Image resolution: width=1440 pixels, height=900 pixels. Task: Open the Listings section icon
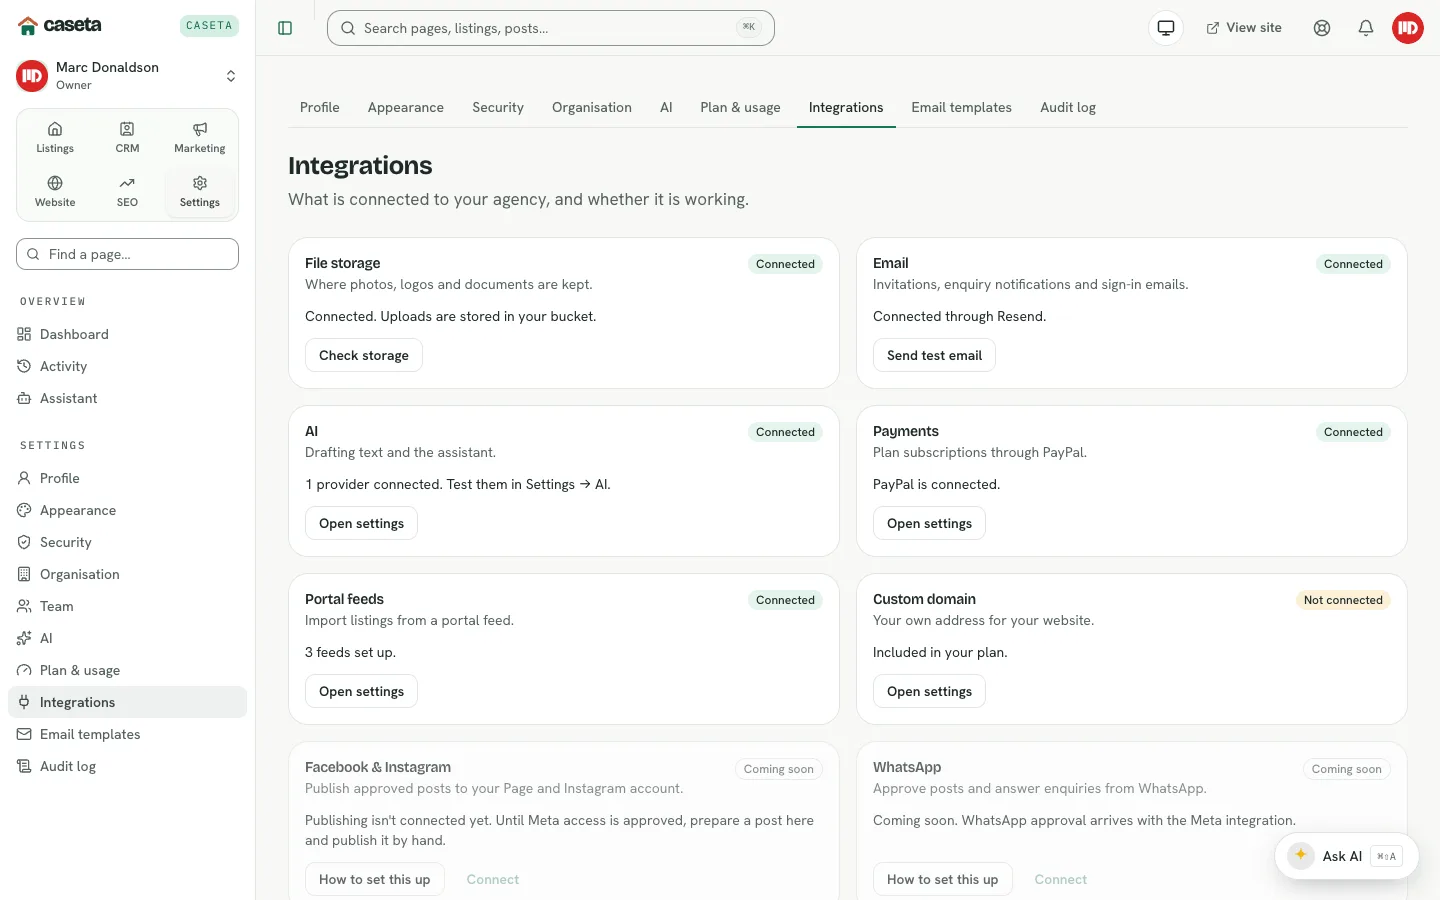pos(55,137)
